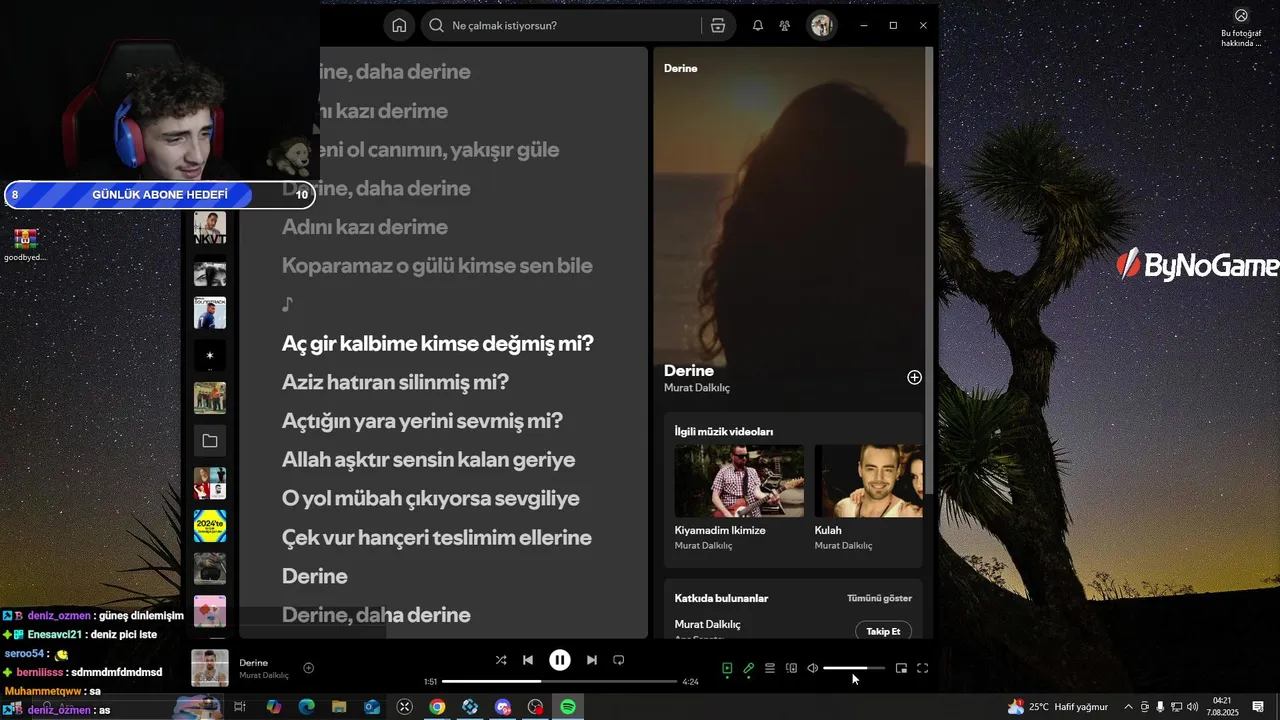Toggle repeat mode

click(x=618, y=660)
